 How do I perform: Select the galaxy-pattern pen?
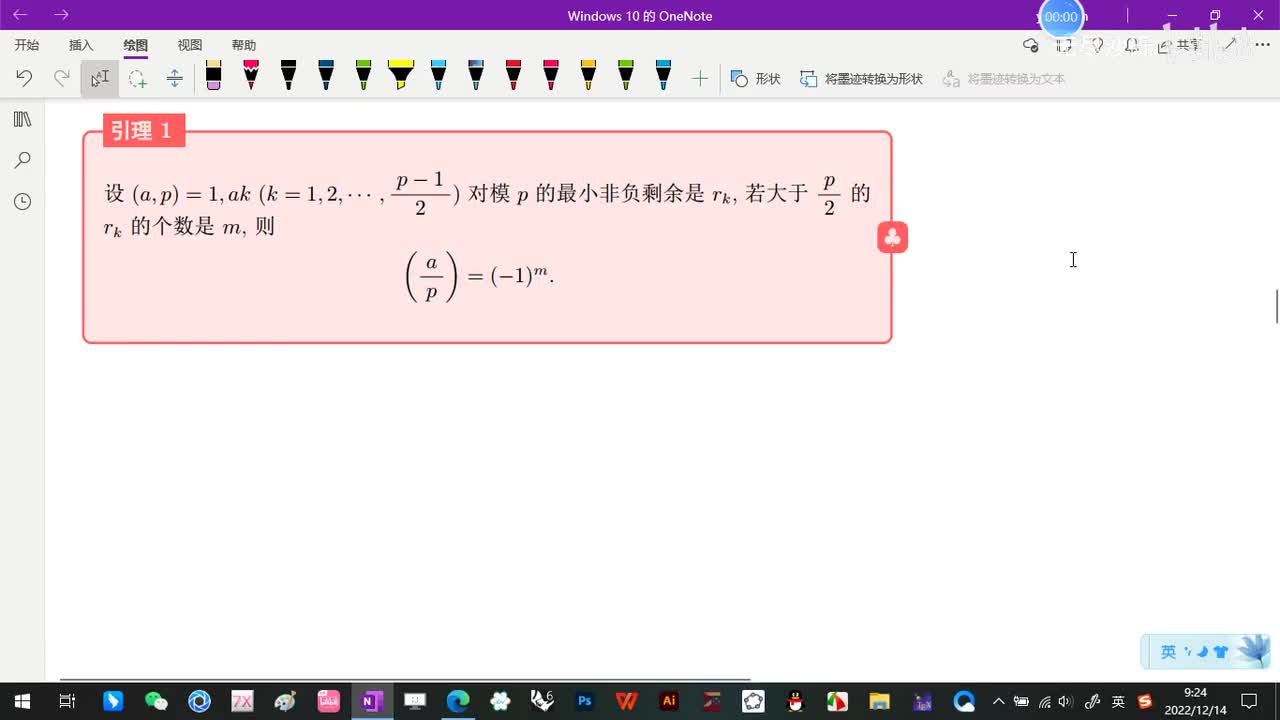point(476,76)
